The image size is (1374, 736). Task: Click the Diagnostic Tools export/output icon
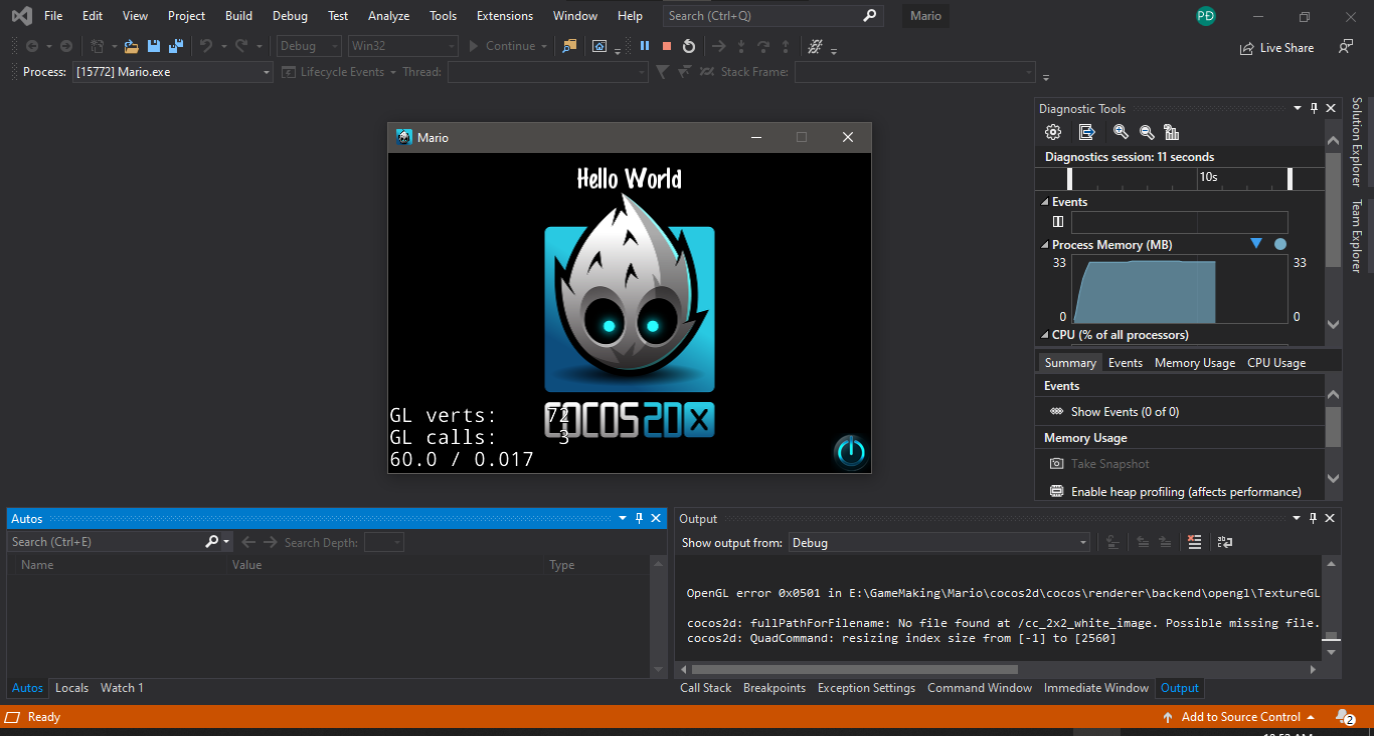point(1087,132)
